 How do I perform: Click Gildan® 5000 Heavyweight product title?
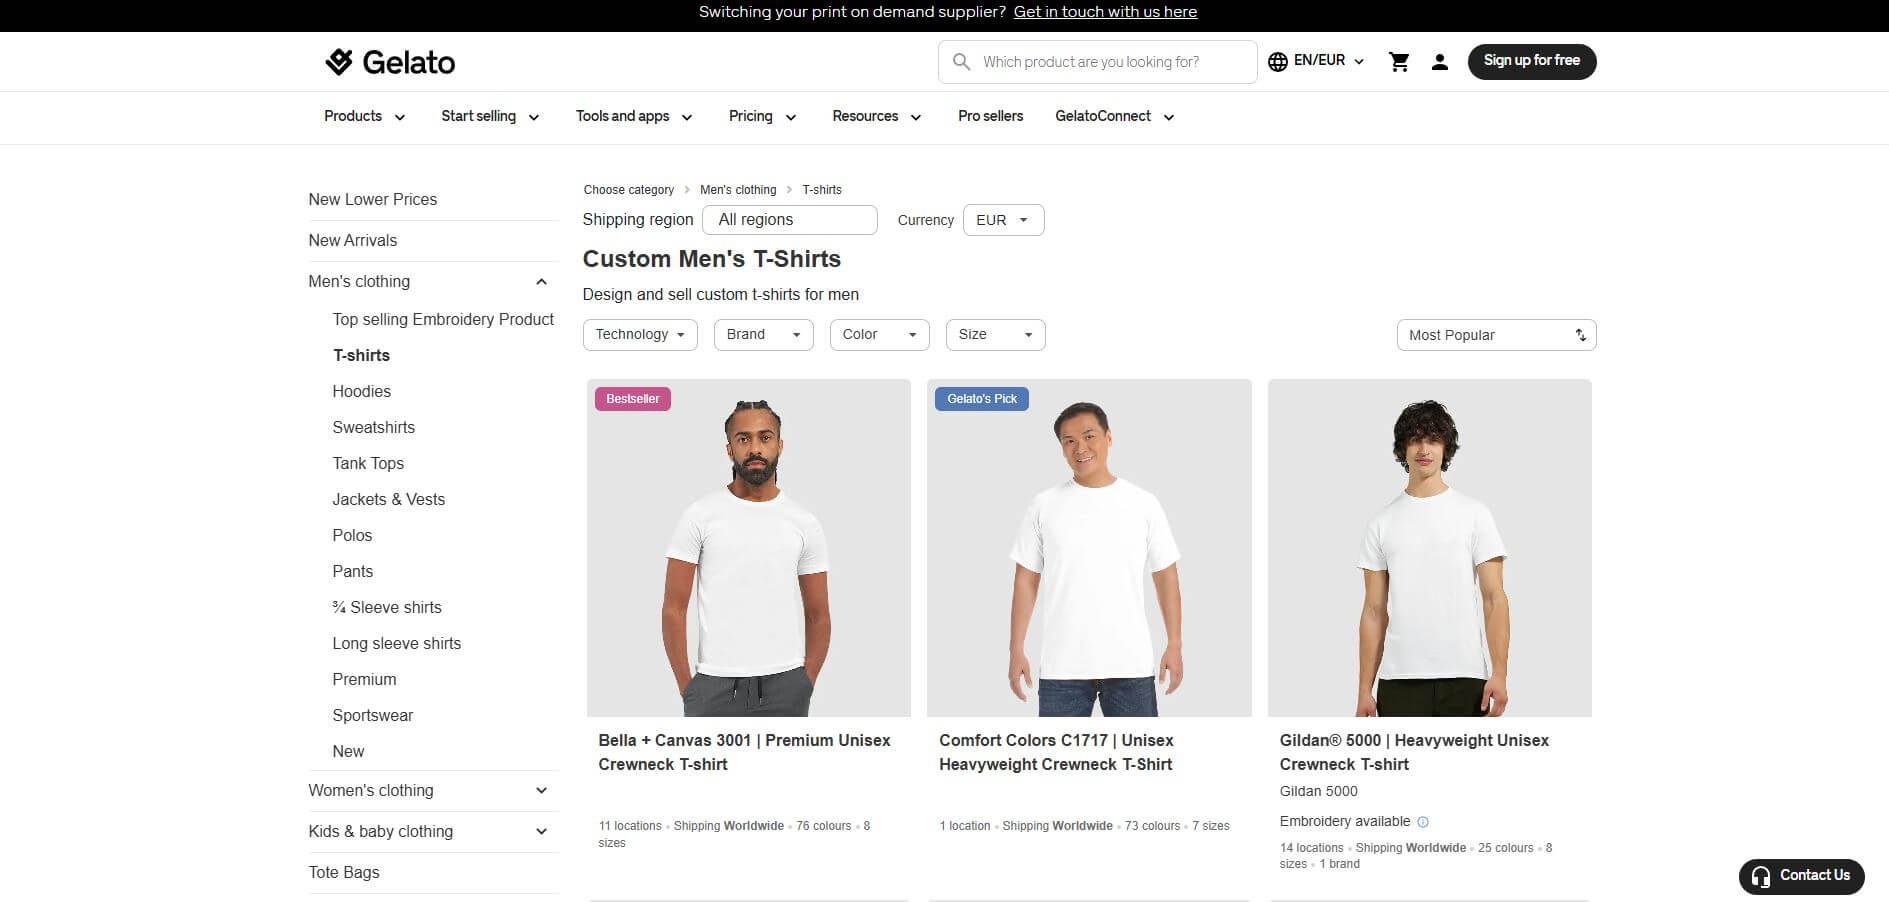[x=1414, y=753]
